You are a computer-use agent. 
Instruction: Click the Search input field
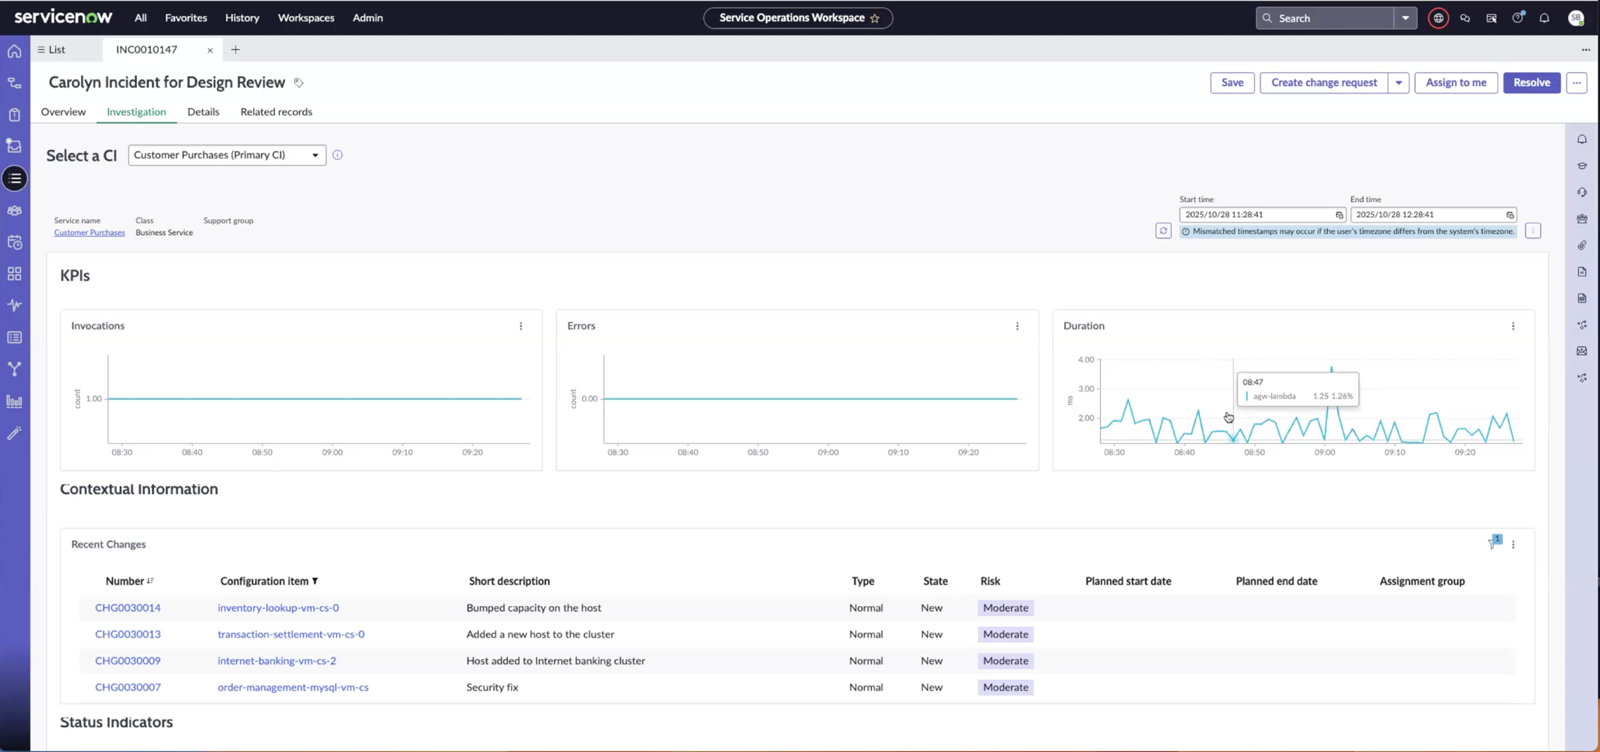coord(1325,18)
